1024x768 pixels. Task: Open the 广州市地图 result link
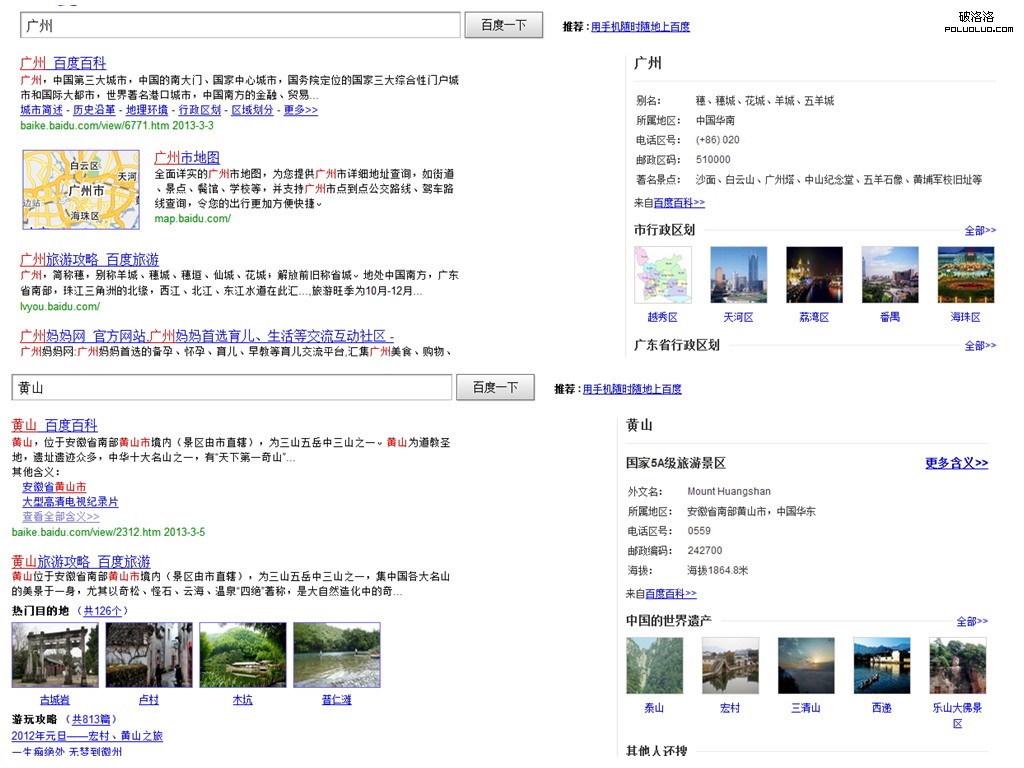click(x=187, y=158)
